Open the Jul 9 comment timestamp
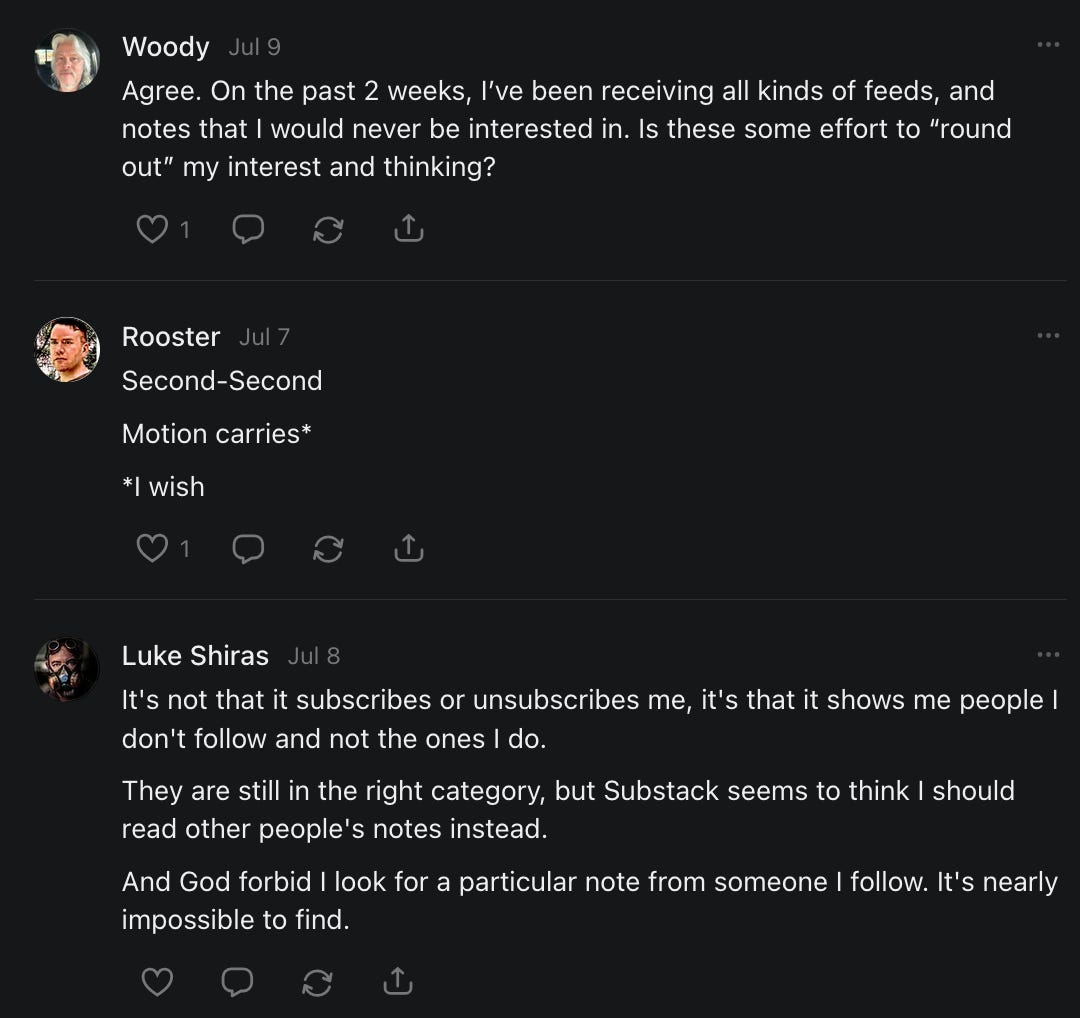 pos(254,47)
